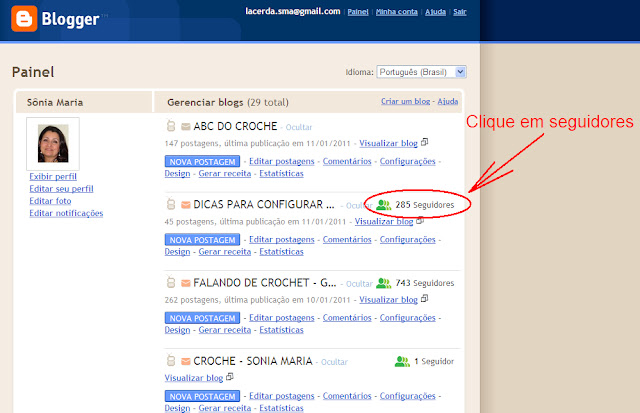Viewport: 640px width, 413px height.
Task: Click NOVA POSTAGEM for FALANDO DE CROCHET
Action: [202, 318]
